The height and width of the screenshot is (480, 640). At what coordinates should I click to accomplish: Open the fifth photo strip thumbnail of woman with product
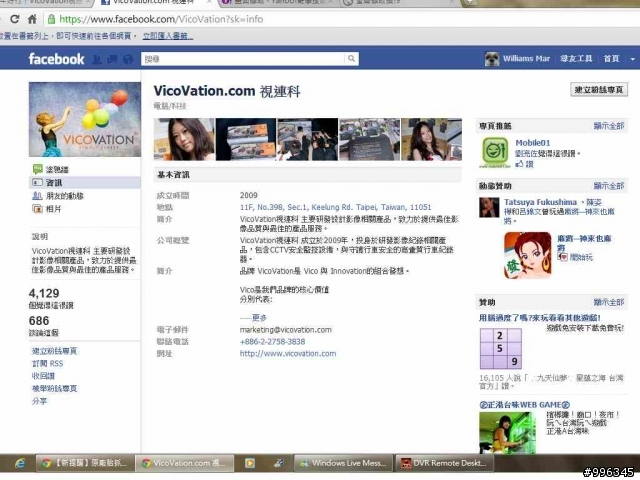(x=431, y=139)
